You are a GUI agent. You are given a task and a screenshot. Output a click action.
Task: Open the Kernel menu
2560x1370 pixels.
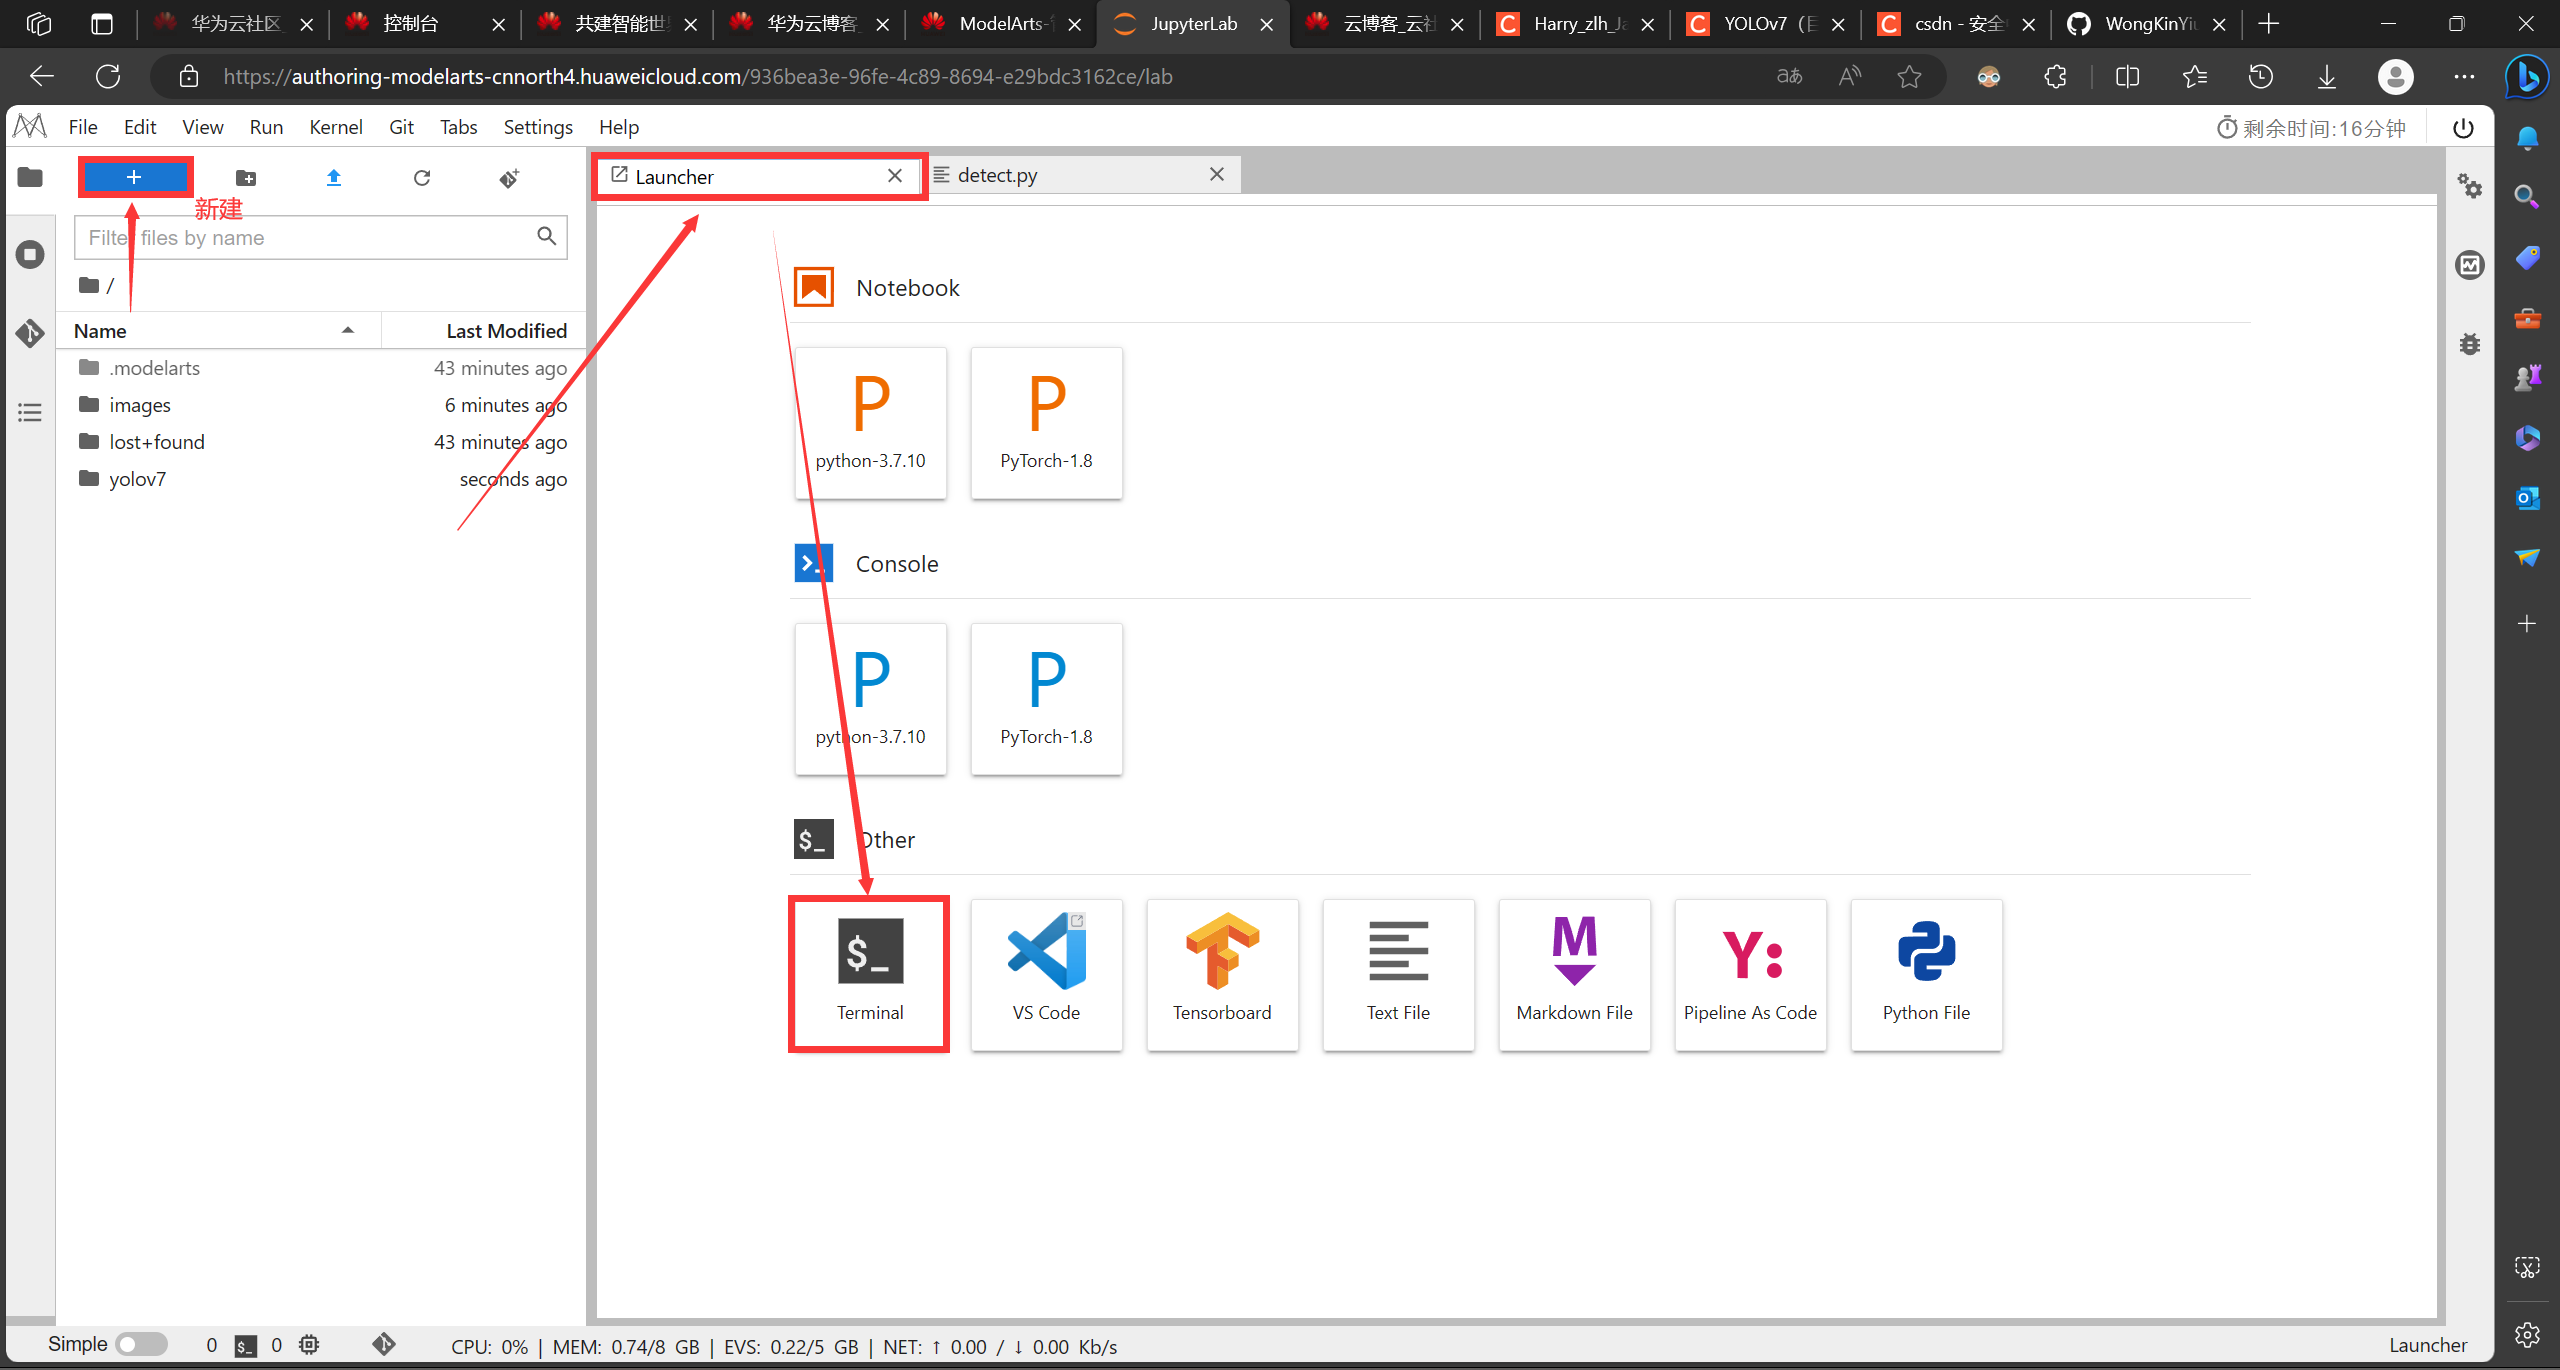[x=335, y=127]
